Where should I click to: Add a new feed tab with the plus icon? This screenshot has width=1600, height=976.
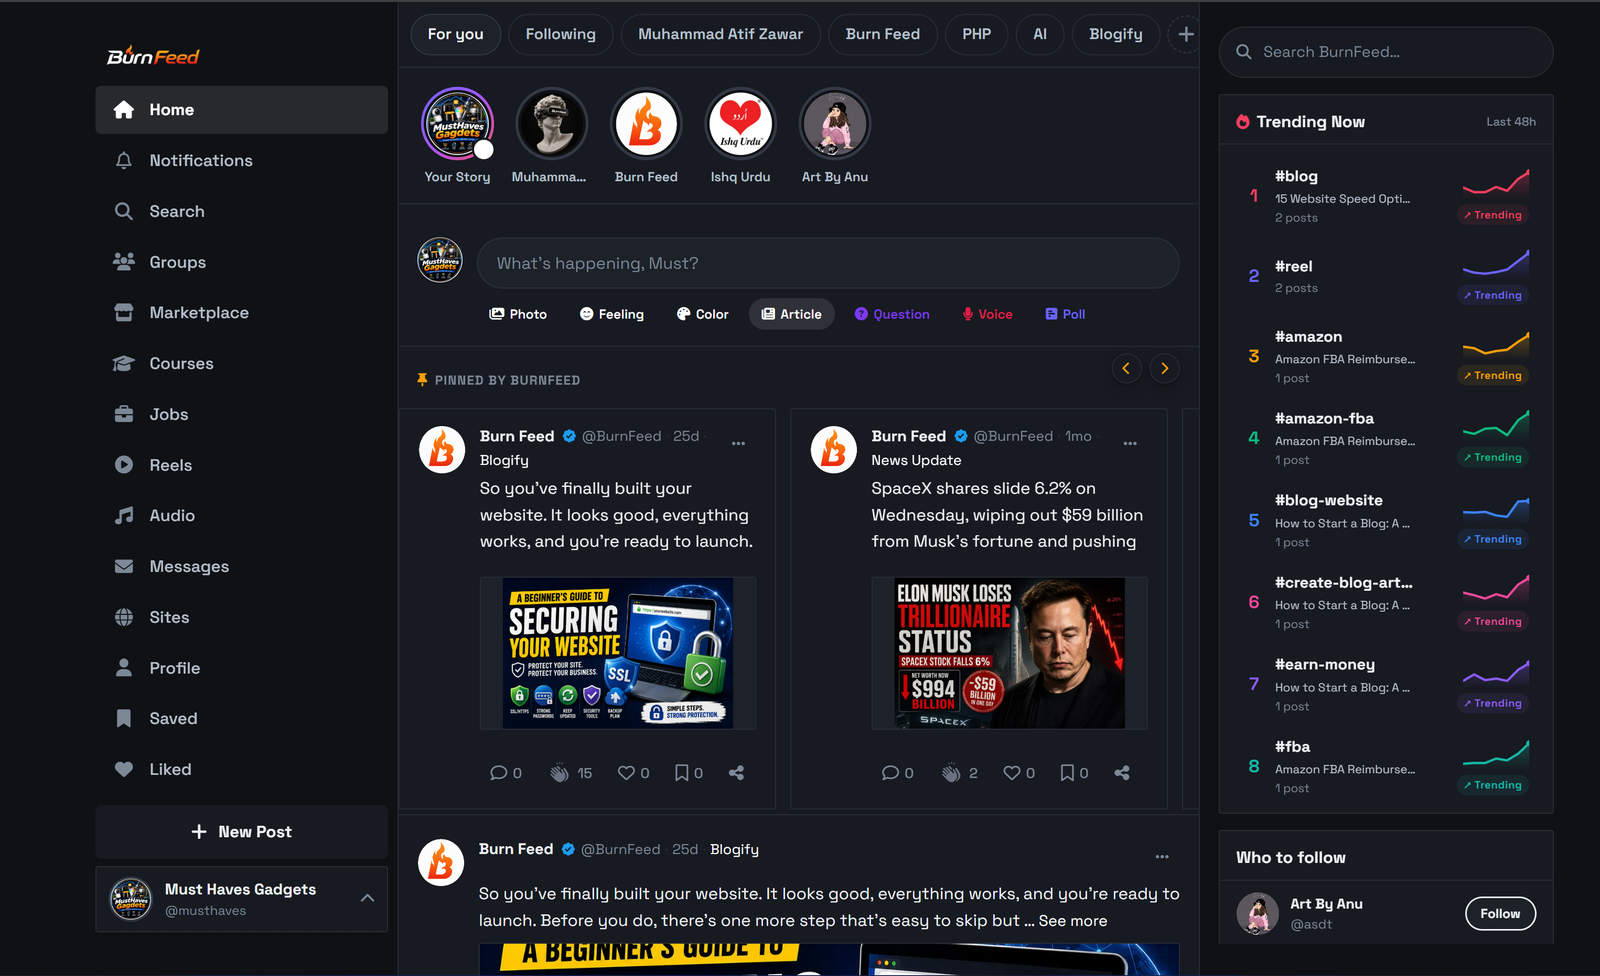click(1185, 34)
